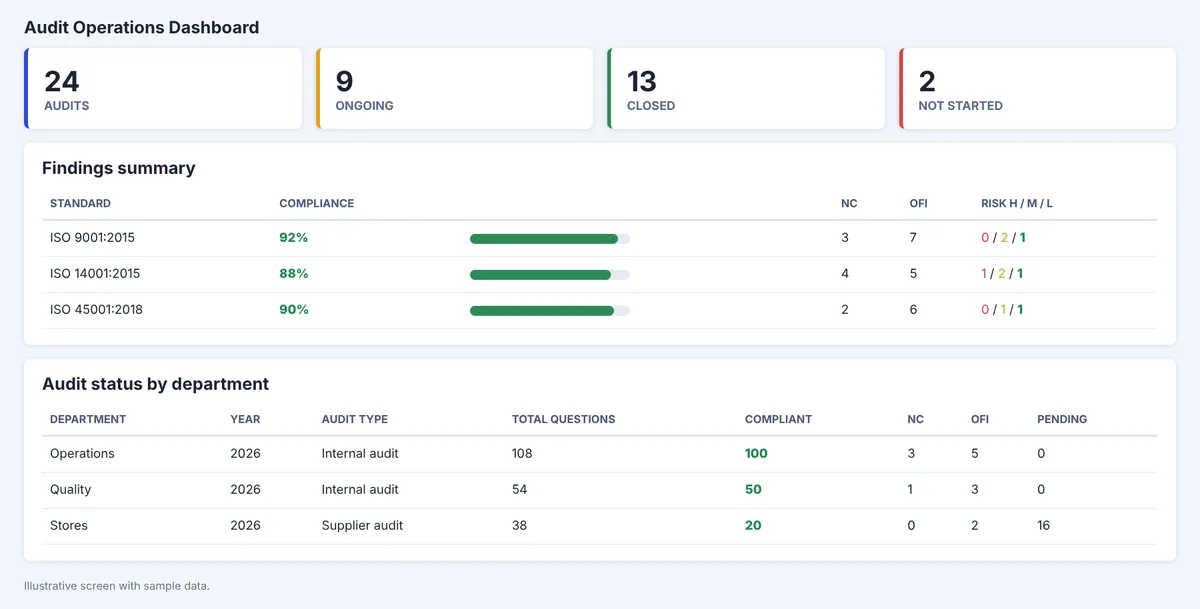Screen dimensions: 1200x609
Task: Click the Compliance header in Findings summary
Action: [x=316, y=203]
